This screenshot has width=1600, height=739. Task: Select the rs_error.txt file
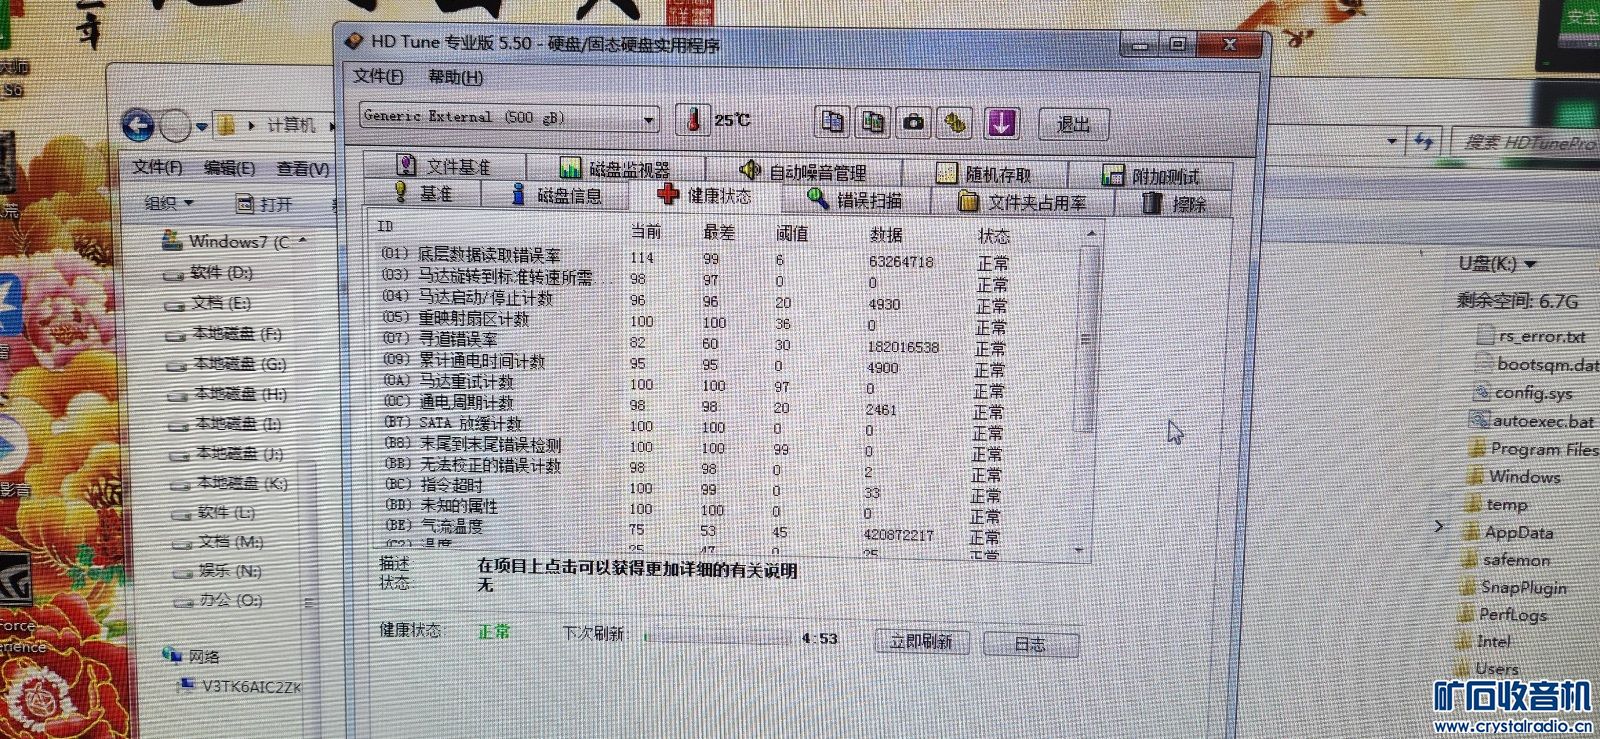click(1531, 336)
